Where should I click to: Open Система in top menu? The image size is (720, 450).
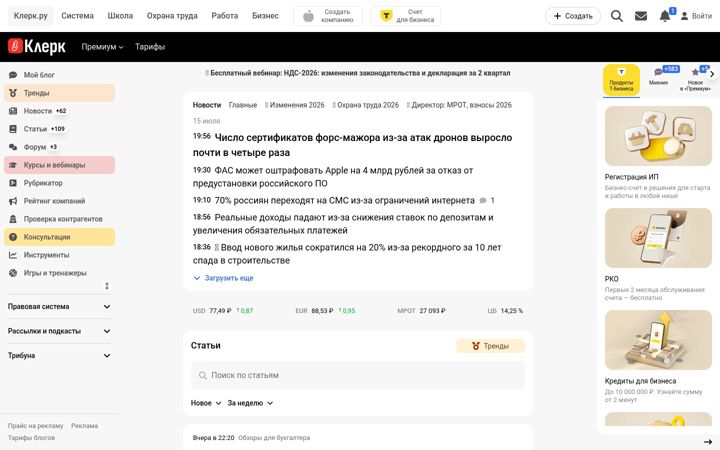click(x=78, y=16)
